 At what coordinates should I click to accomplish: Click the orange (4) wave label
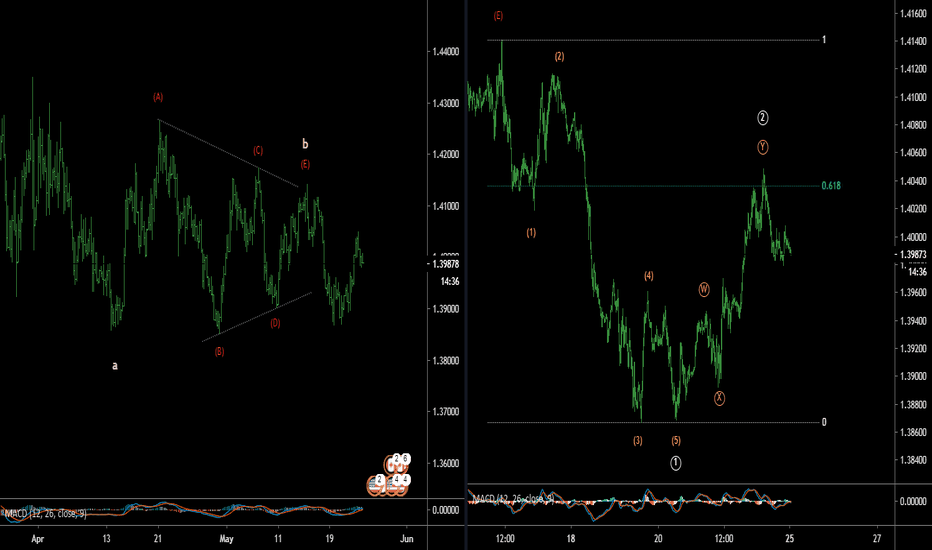click(x=648, y=276)
